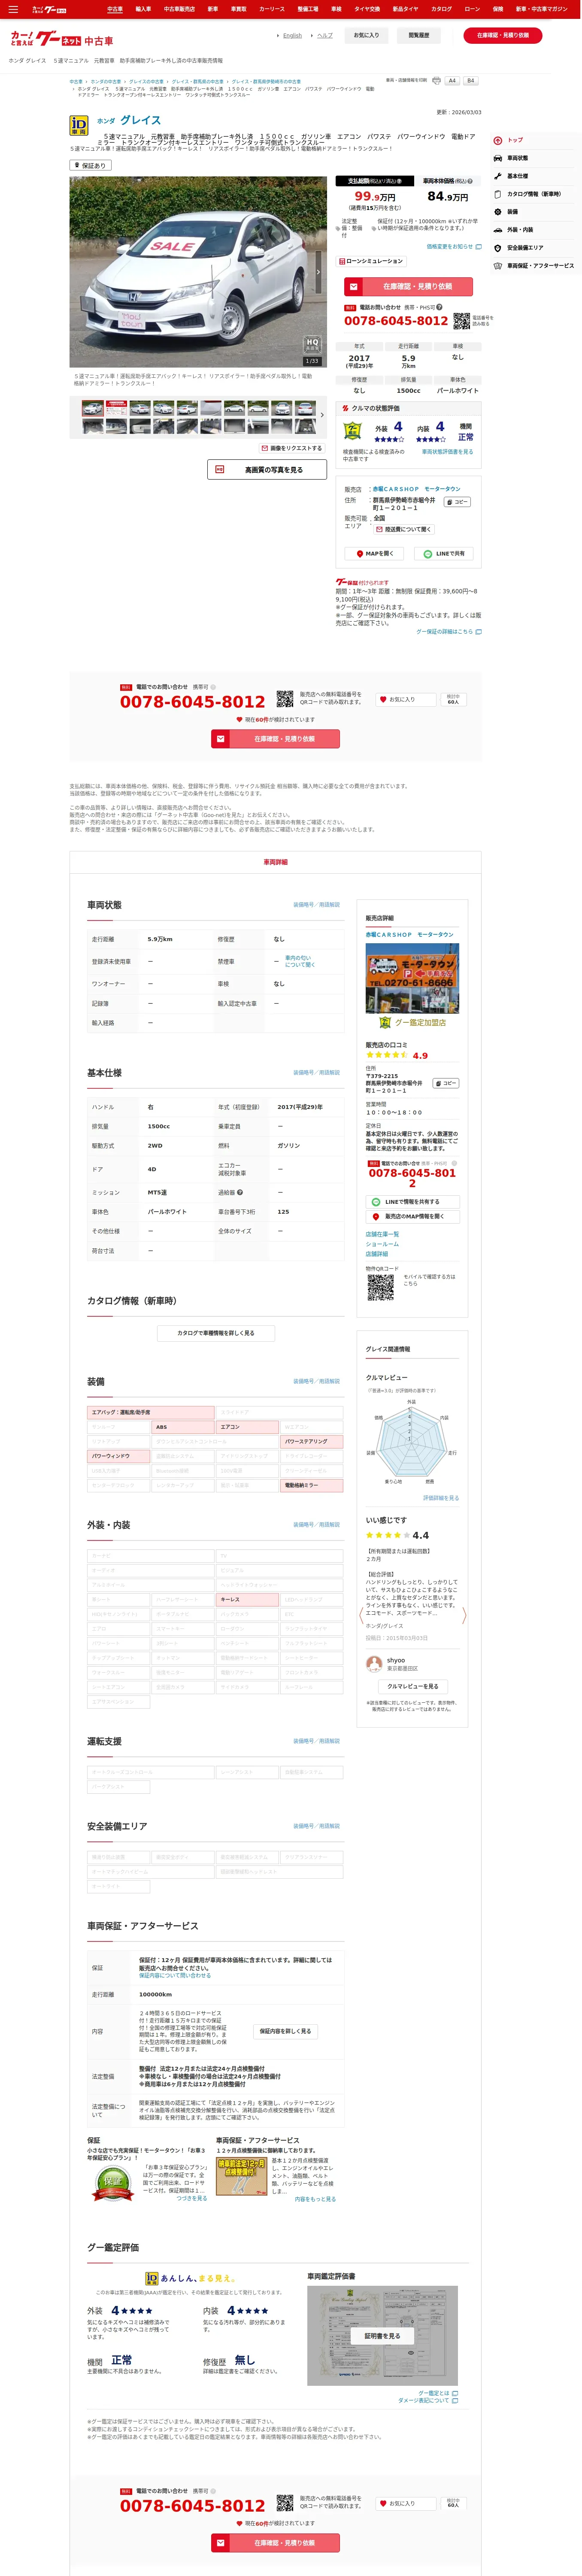Screen dimensions: 582x2576
Task: Click the トップ up-arrow icon in side navigation
Action: coord(498,140)
